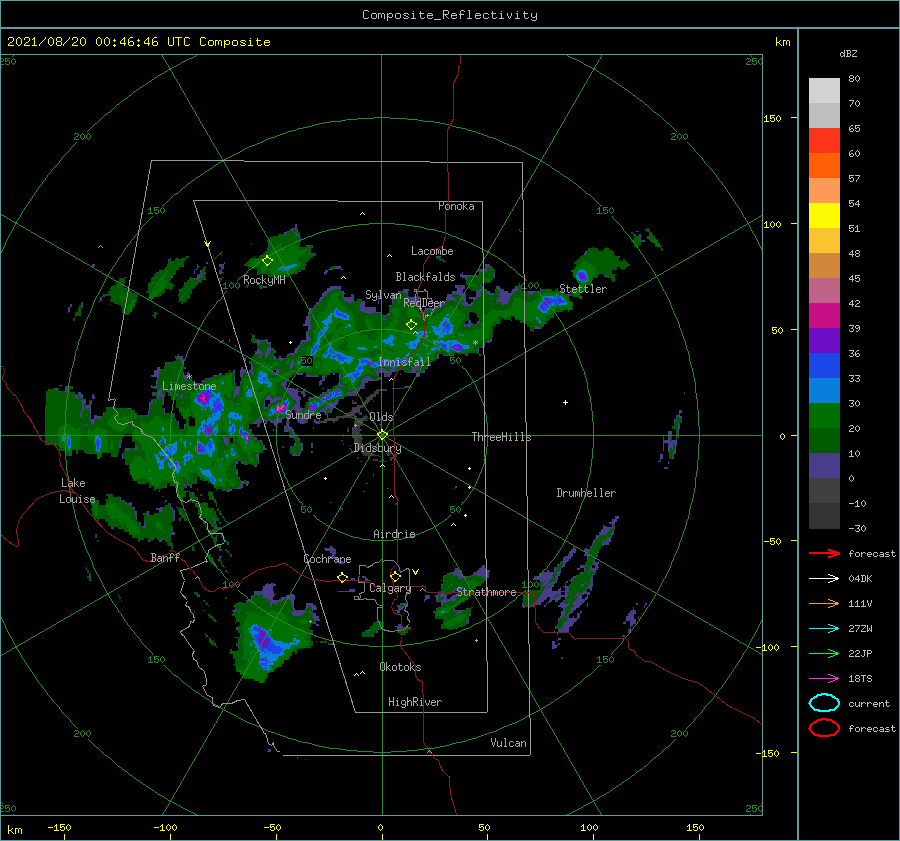Click the ThreeHills town label
900x841 pixels.
[x=501, y=437]
